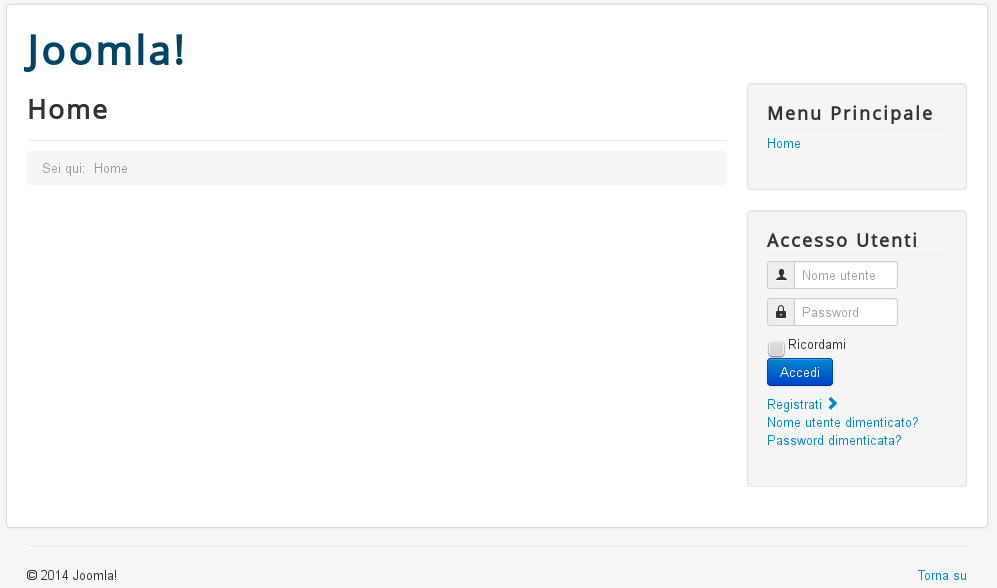Screen dimensions: 997x588
Task: Focus the Password input field
Action: click(846, 312)
